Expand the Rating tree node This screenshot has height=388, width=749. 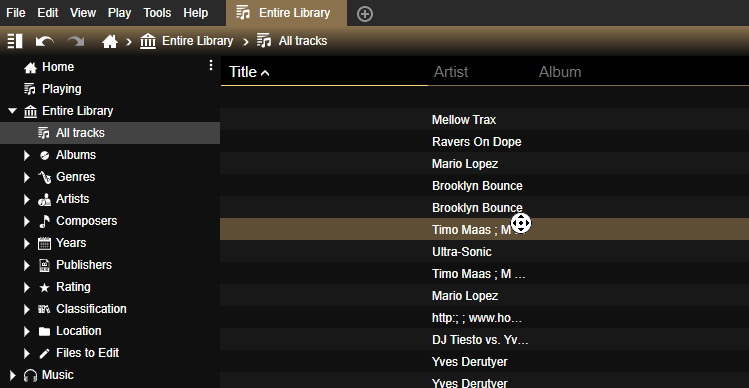tap(27, 287)
